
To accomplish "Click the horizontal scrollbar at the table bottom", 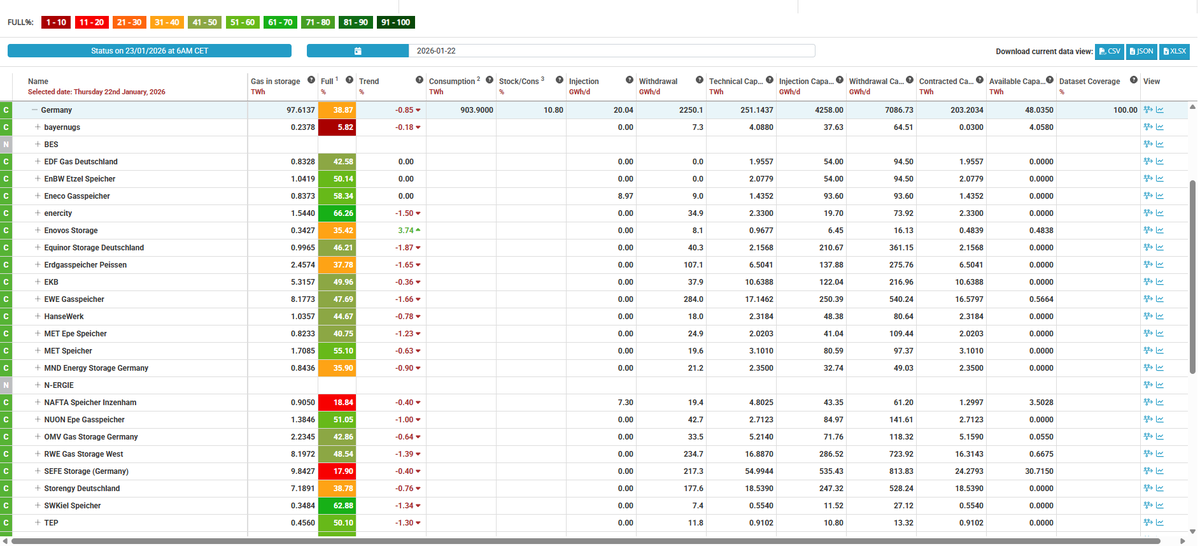I will pos(584,541).
